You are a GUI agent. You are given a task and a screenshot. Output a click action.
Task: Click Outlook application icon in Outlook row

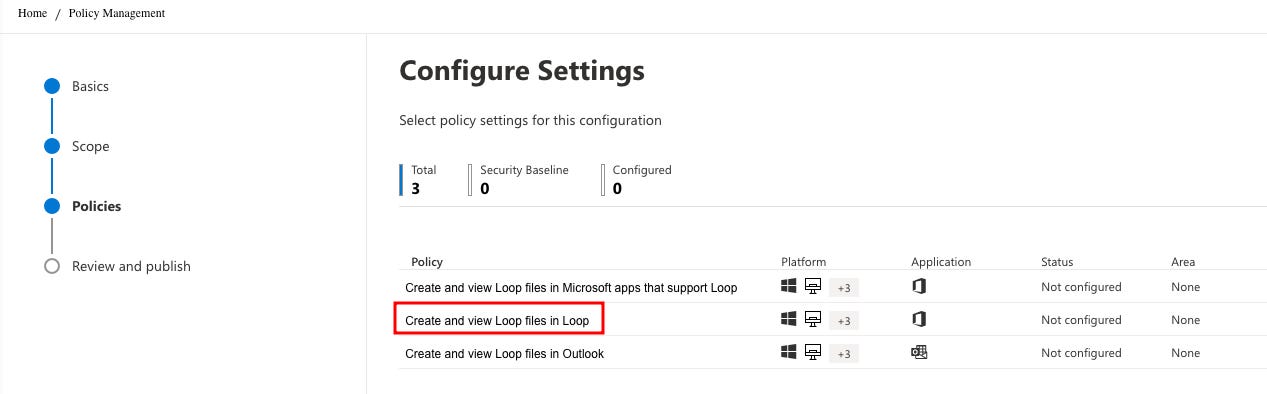click(919, 352)
